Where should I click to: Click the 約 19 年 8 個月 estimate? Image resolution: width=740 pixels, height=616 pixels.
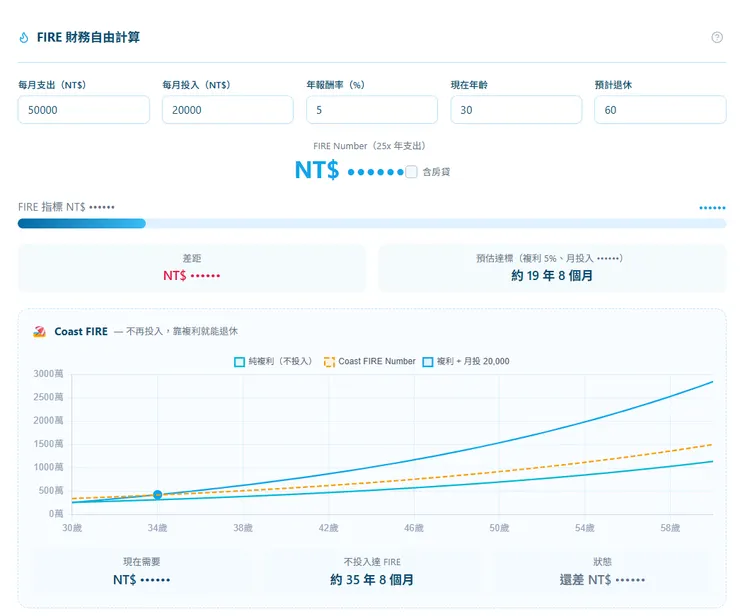[x=552, y=275]
